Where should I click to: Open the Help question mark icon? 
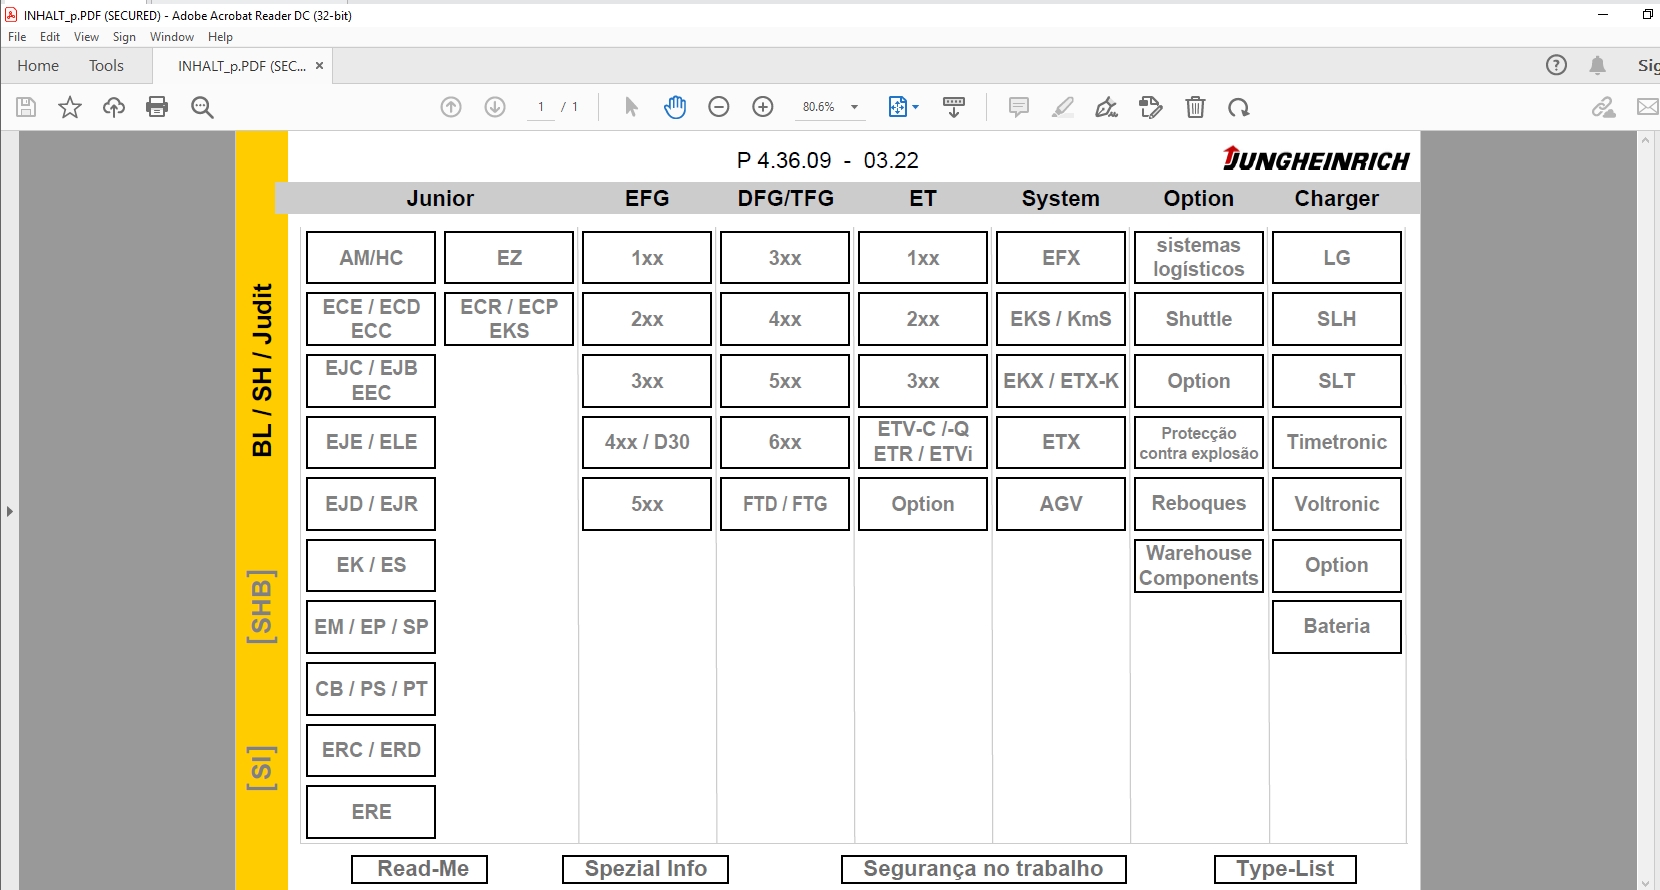(x=1556, y=65)
